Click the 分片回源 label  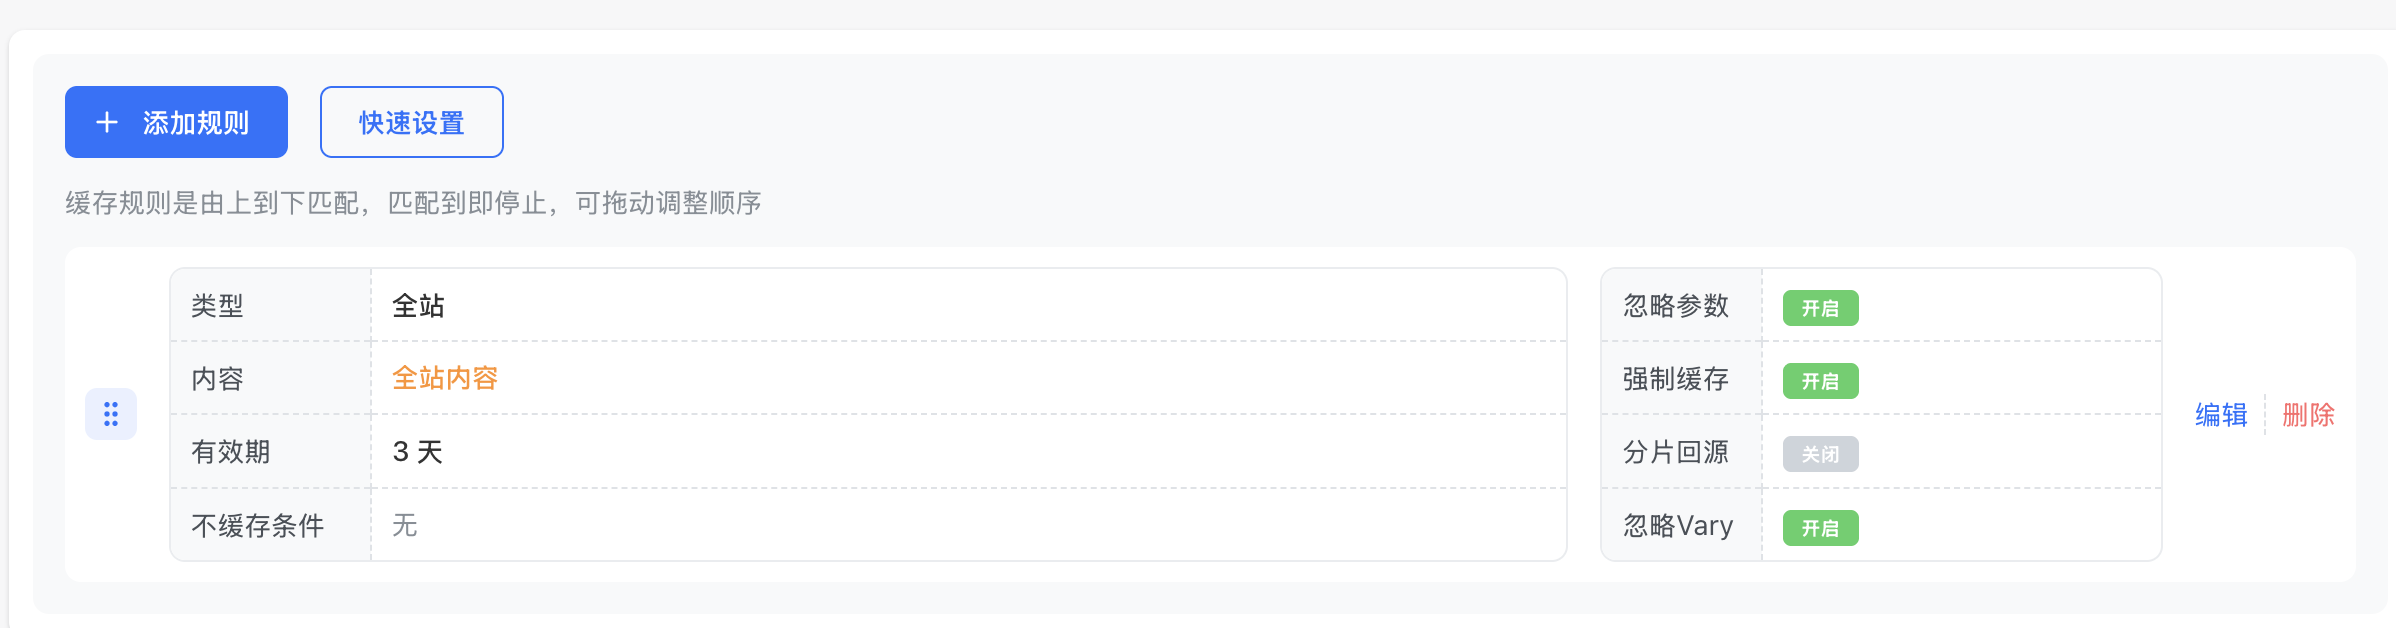coord(1675,452)
